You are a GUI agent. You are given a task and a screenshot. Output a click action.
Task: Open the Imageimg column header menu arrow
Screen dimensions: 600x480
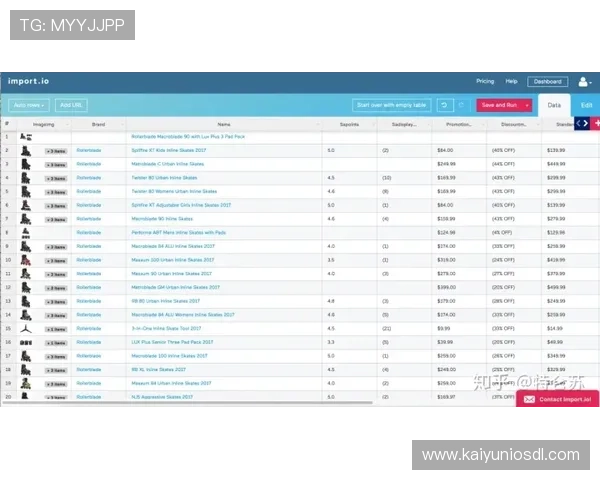pyautogui.click(x=67, y=124)
